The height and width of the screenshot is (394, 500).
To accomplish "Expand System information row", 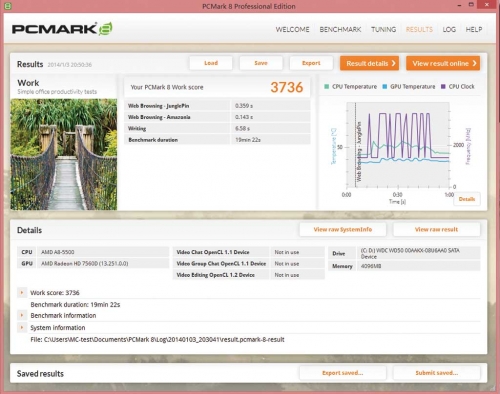I will (22, 327).
